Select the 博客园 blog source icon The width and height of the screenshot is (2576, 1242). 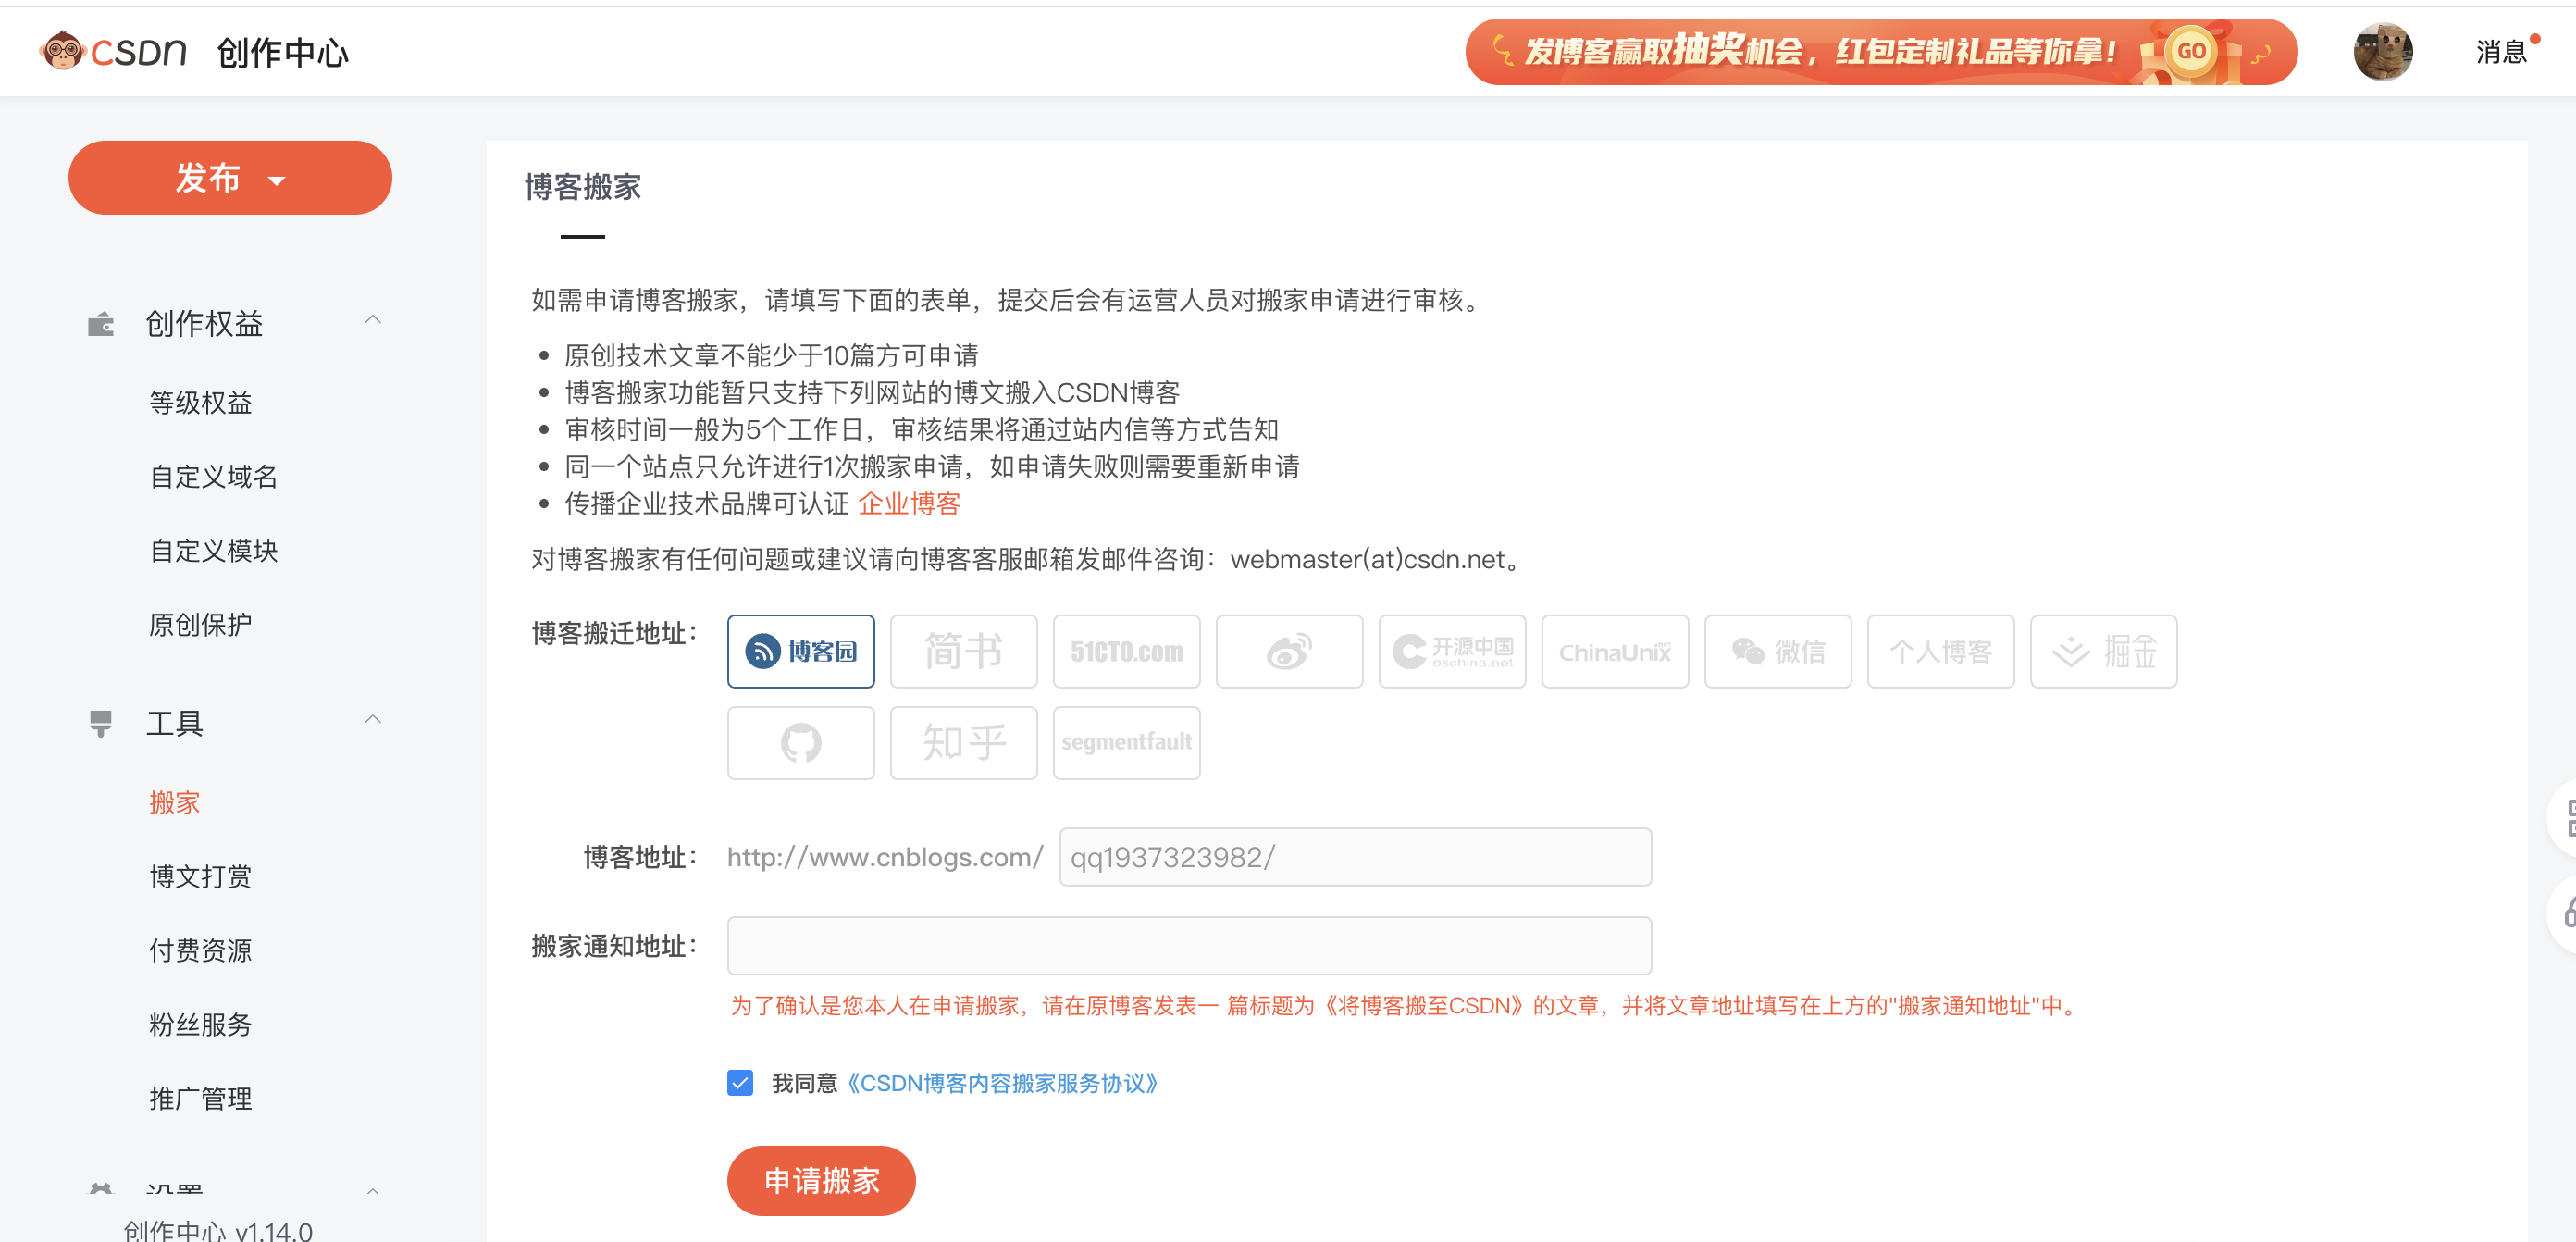pos(800,651)
